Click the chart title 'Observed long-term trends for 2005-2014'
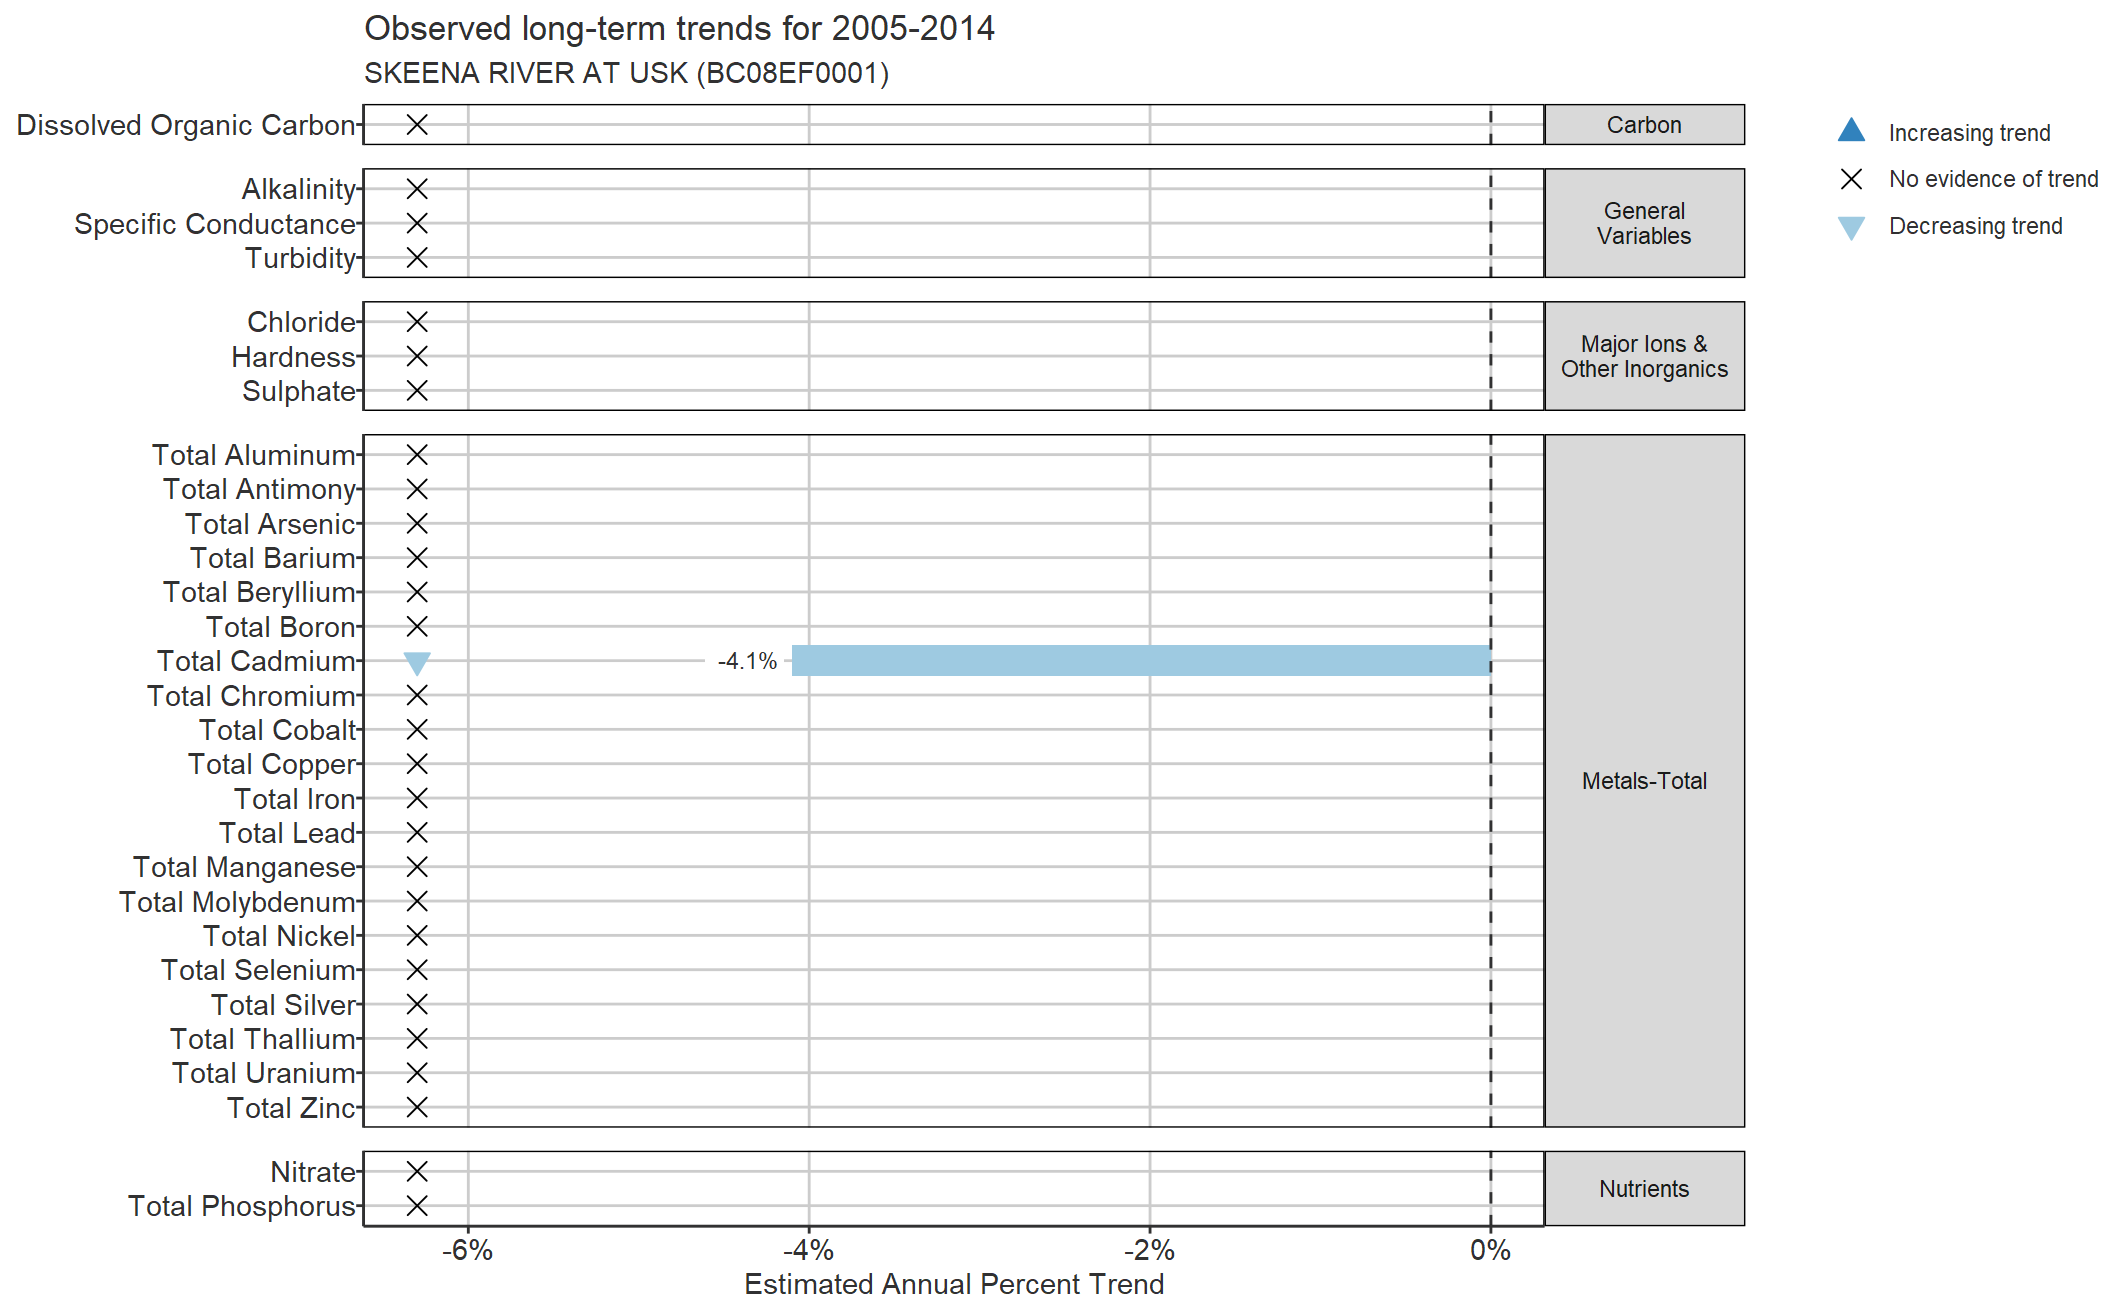This screenshot has height=1309, width=2112. point(679,29)
